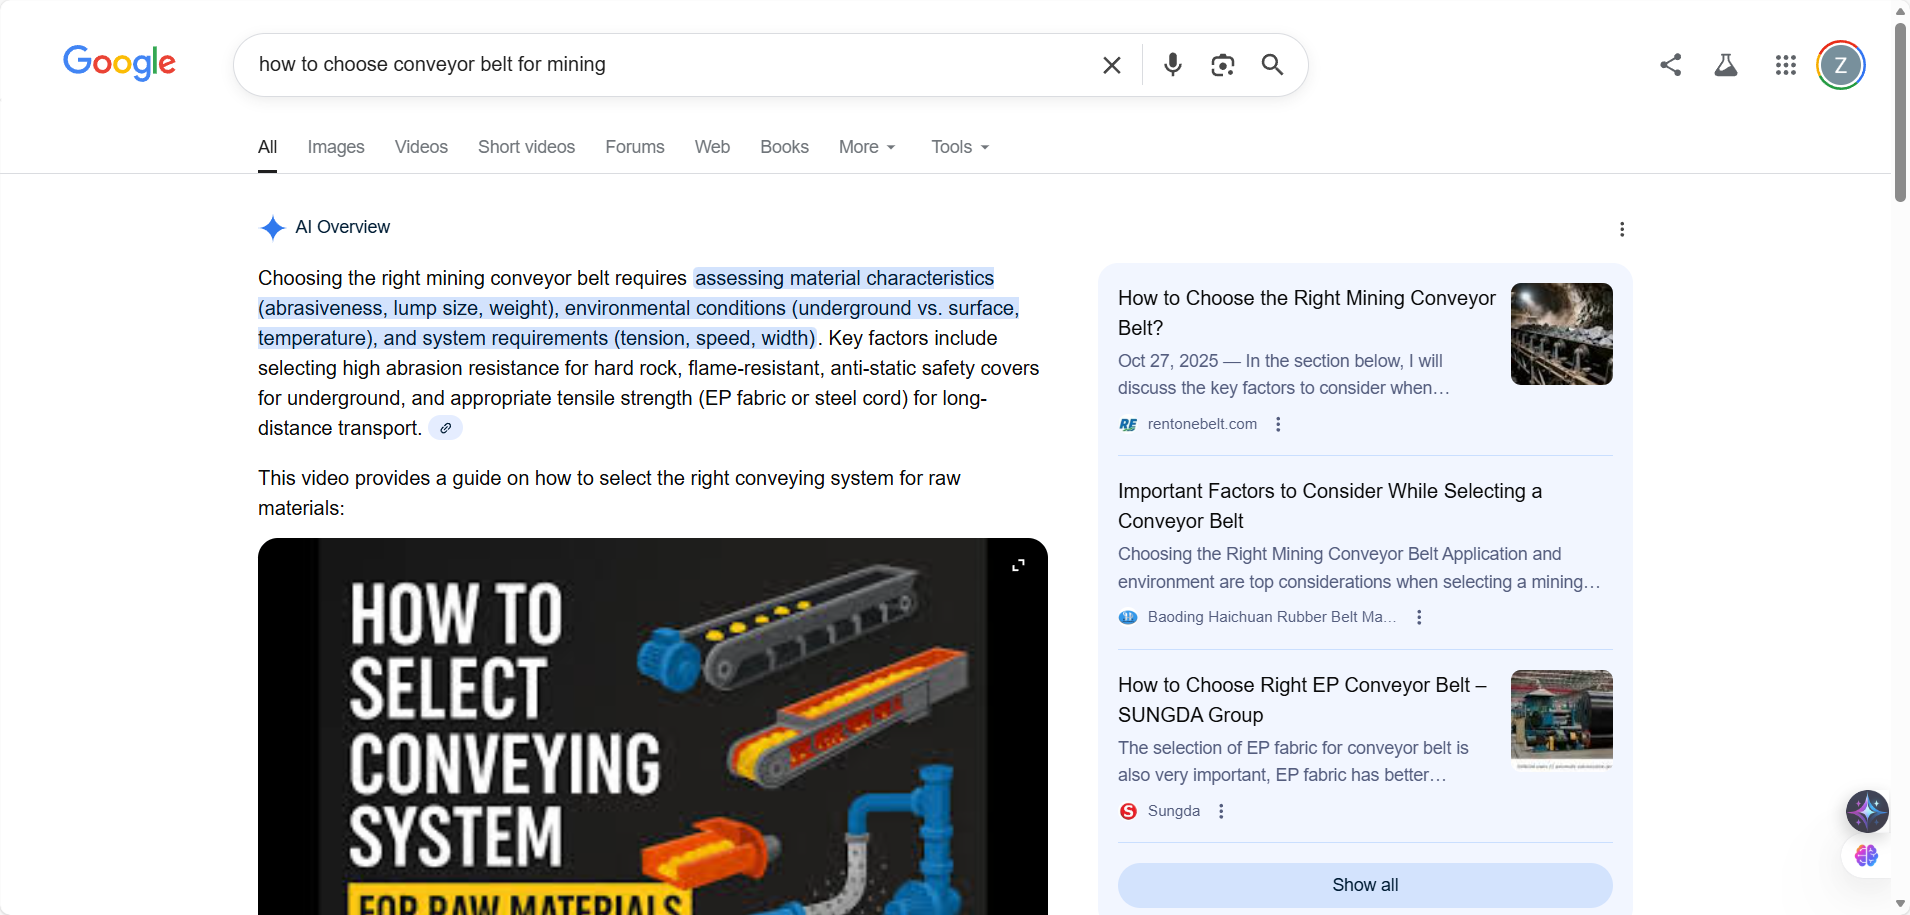Click the Show all sources button

[1365, 885]
